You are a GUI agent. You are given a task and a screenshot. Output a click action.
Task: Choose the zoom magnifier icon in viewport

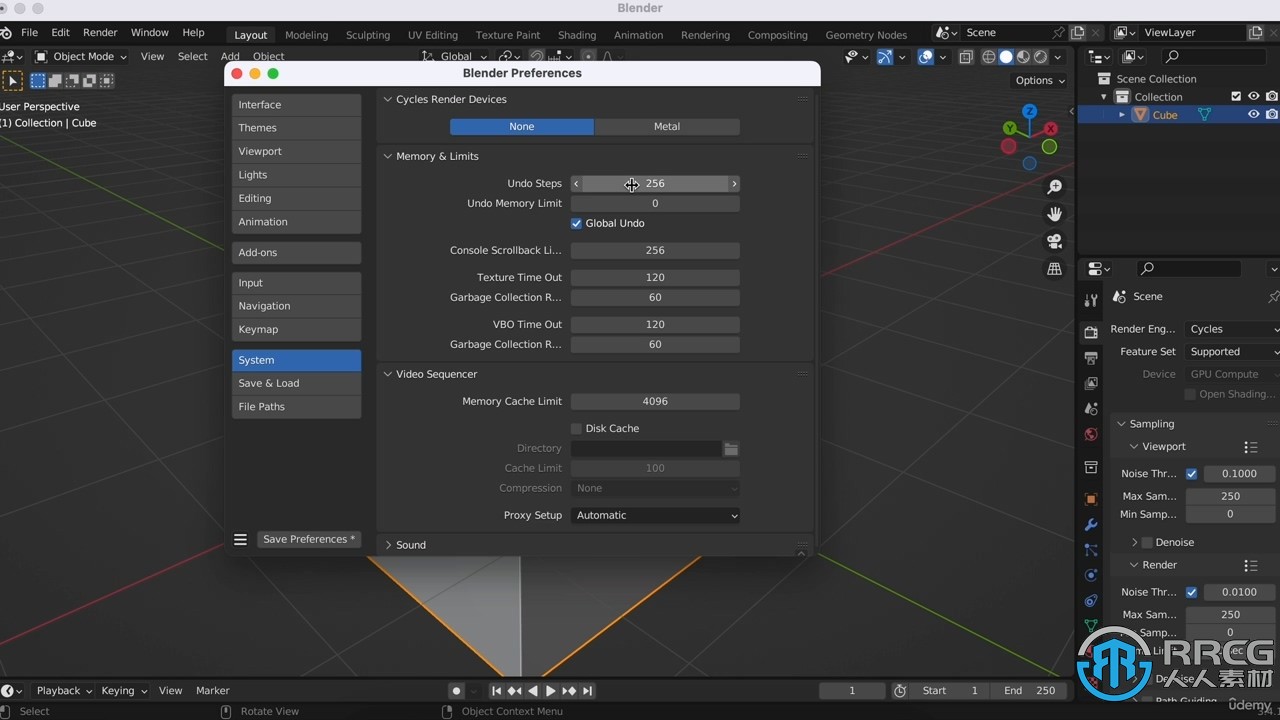tap(1054, 187)
